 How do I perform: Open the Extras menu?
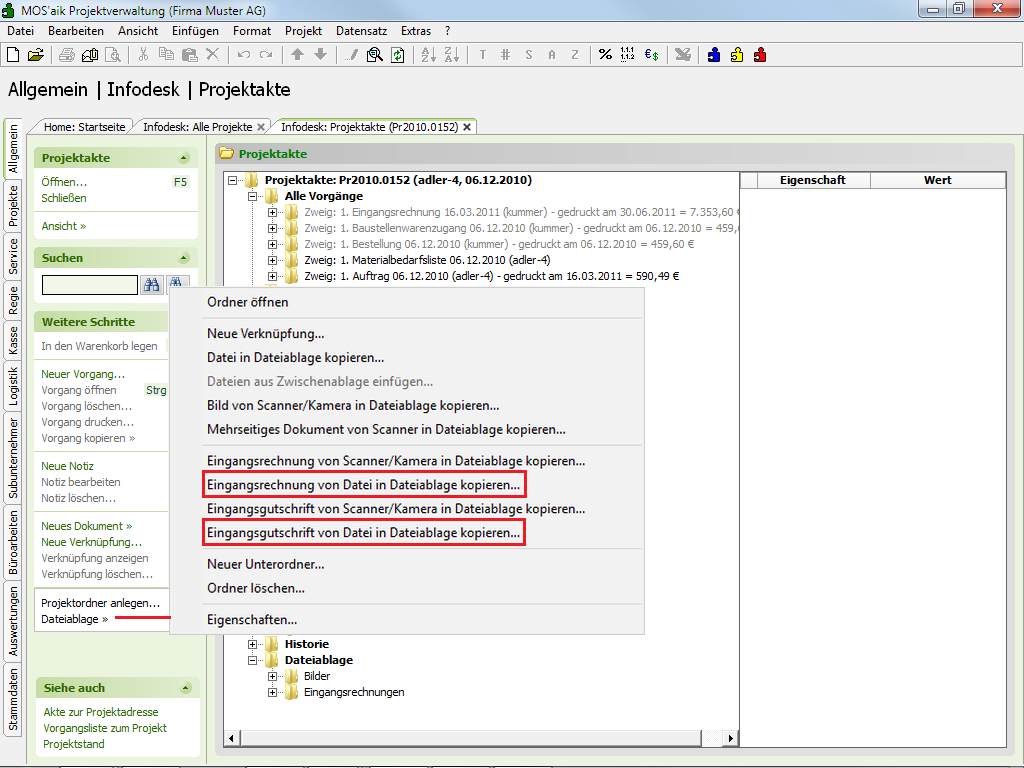(416, 31)
